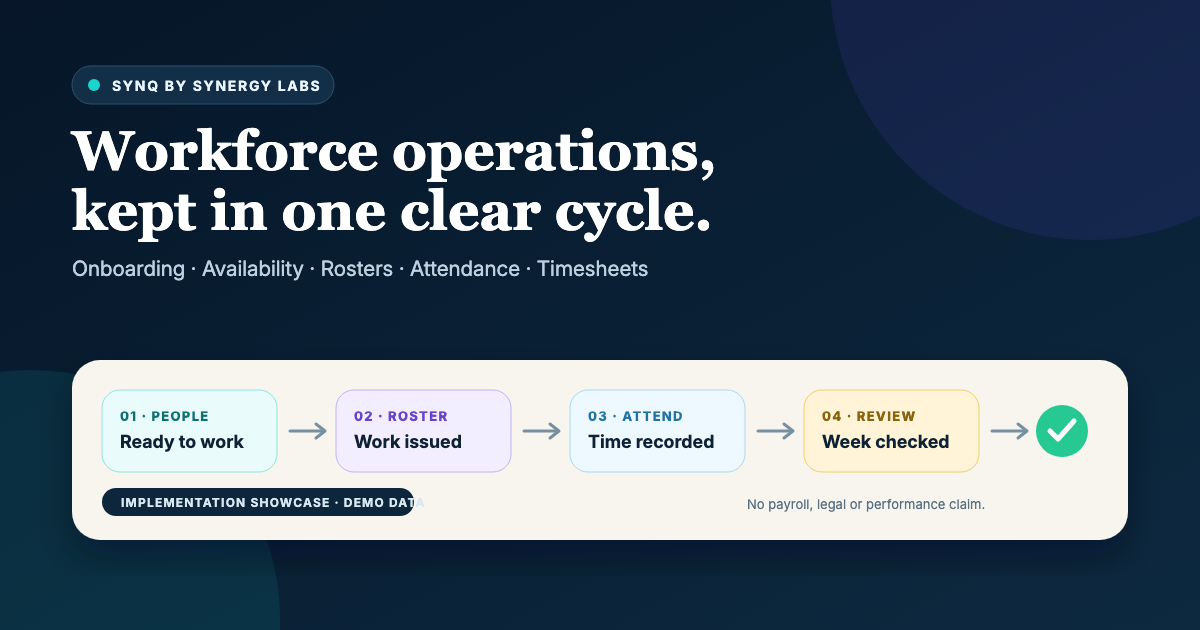1200x630 pixels.
Task: Click 'No payroll, legal or performance claim.' note
Action: click(x=866, y=504)
